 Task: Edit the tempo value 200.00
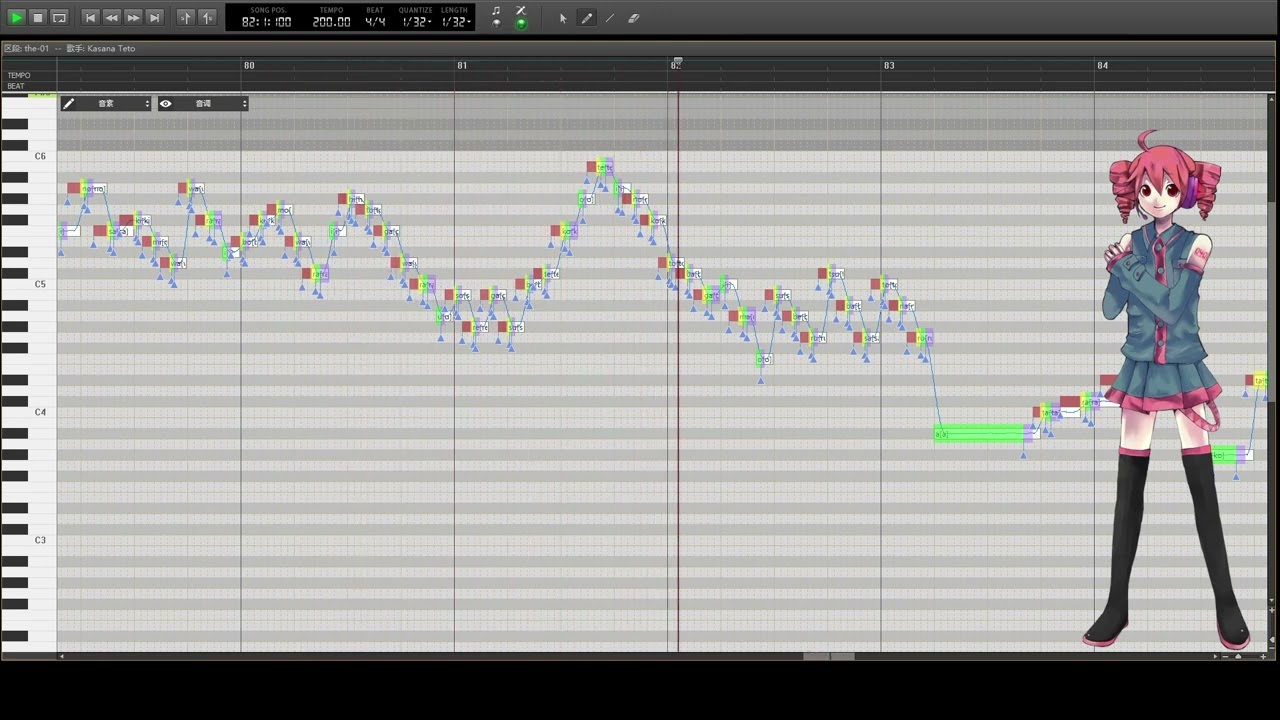[x=331, y=22]
